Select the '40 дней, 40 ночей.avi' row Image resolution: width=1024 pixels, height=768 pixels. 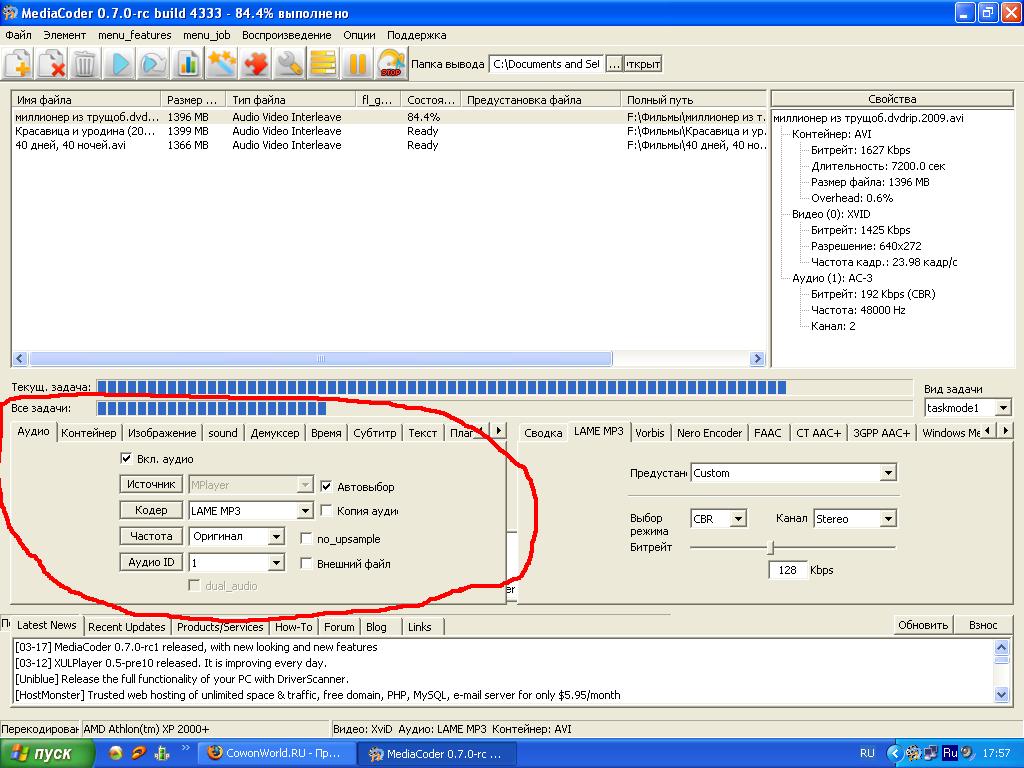(389, 145)
